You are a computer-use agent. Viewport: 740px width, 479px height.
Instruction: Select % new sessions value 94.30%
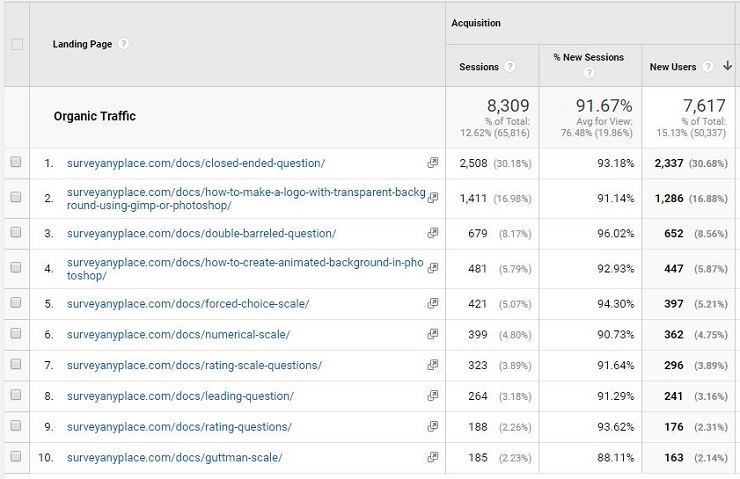(615, 304)
